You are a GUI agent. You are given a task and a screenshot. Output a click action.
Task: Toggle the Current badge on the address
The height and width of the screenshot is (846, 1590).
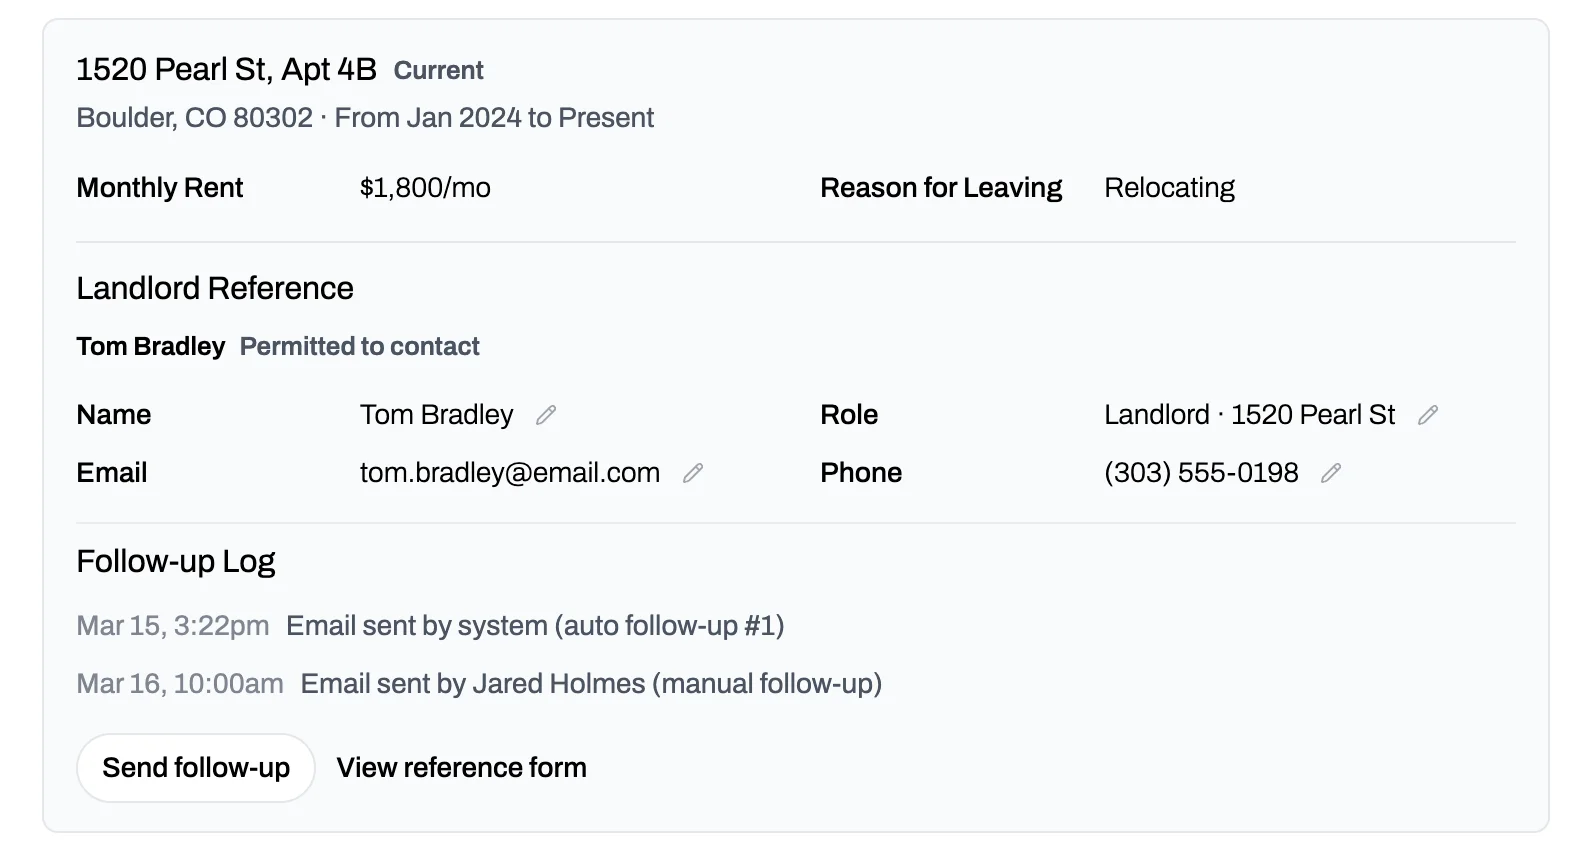point(438,70)
